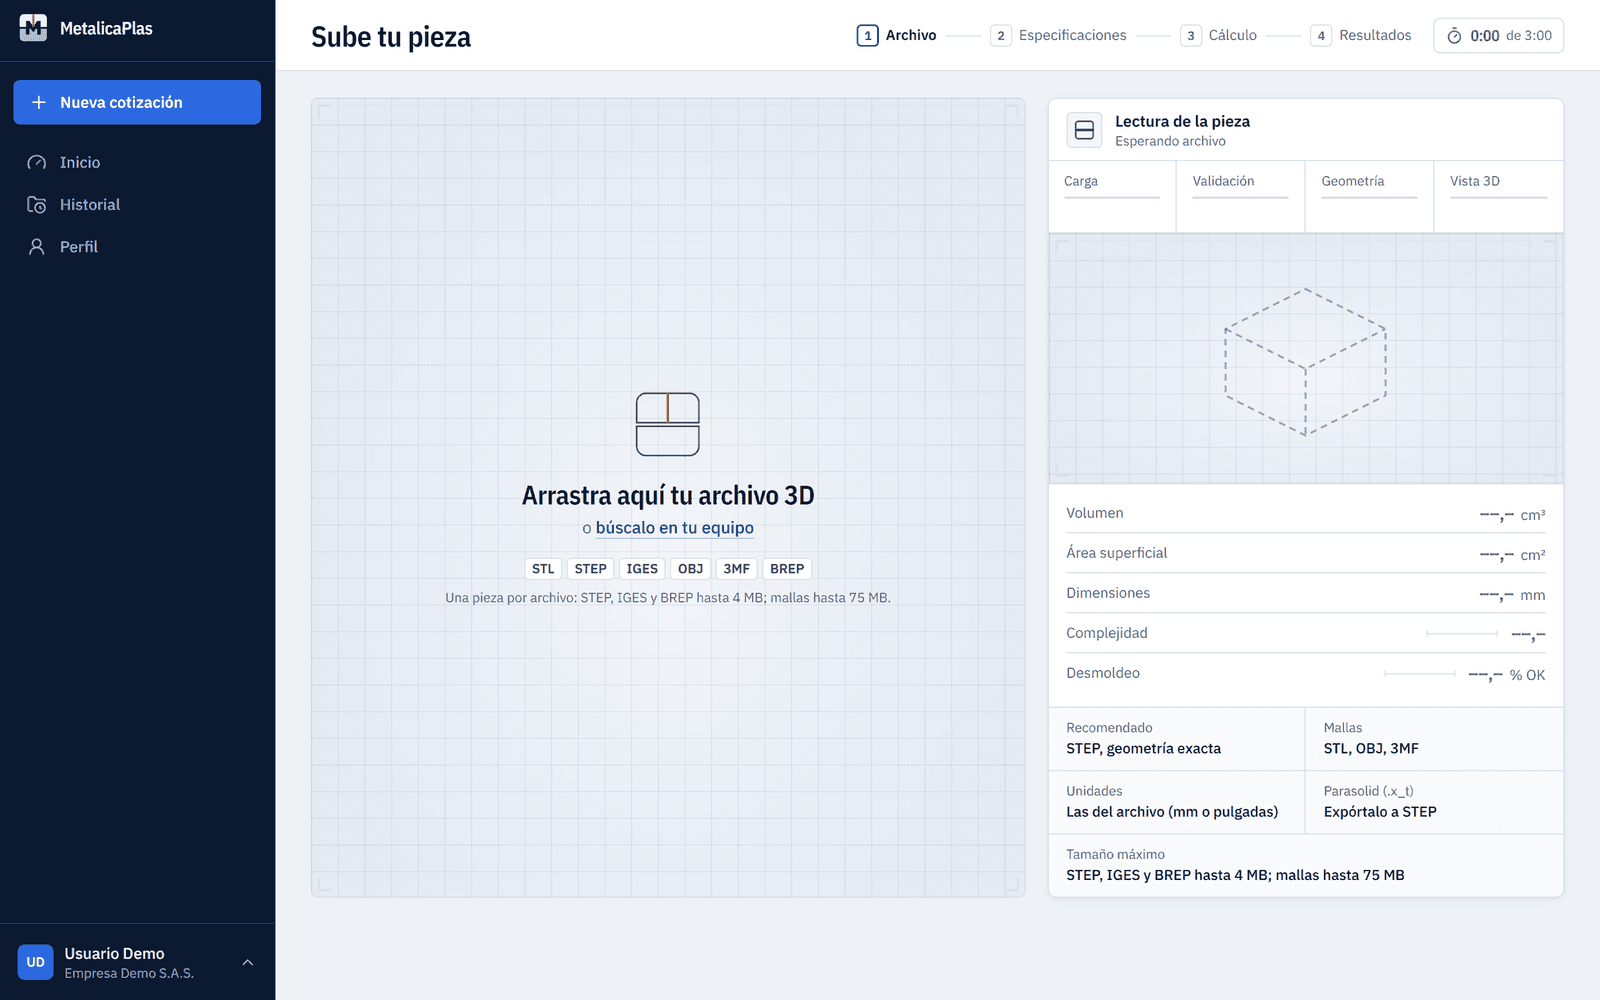Click the 0:00 de 3:00 timer

tap(1498, 36)
